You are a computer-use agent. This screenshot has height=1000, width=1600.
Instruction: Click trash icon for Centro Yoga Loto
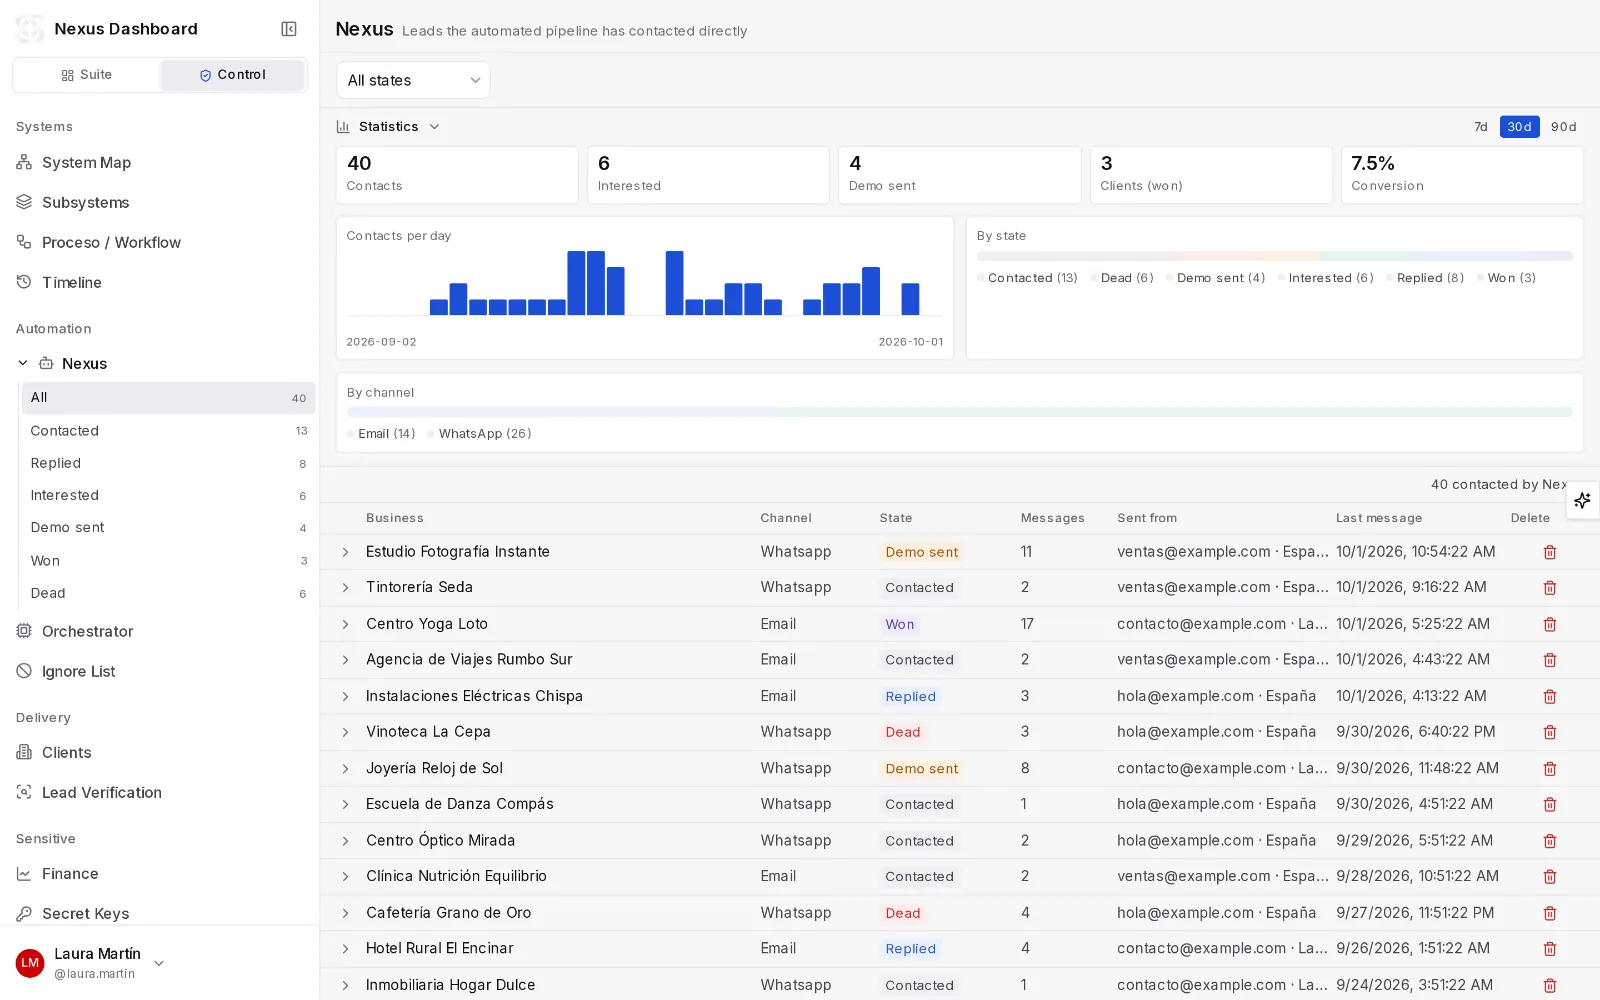pos(1550,624)
